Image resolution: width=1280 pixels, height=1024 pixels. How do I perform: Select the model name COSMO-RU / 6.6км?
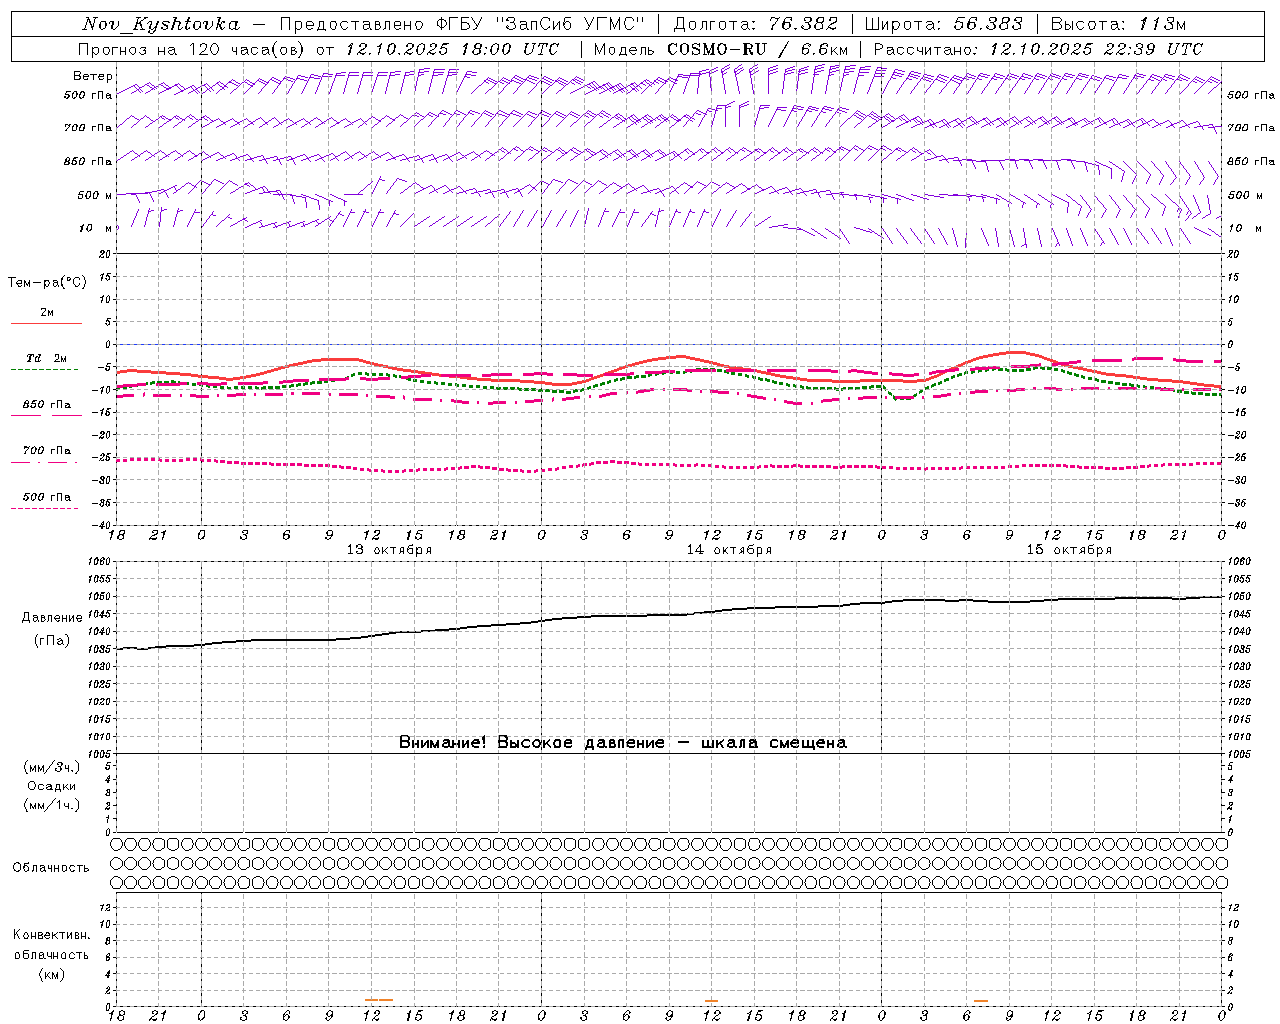point(757,49)
